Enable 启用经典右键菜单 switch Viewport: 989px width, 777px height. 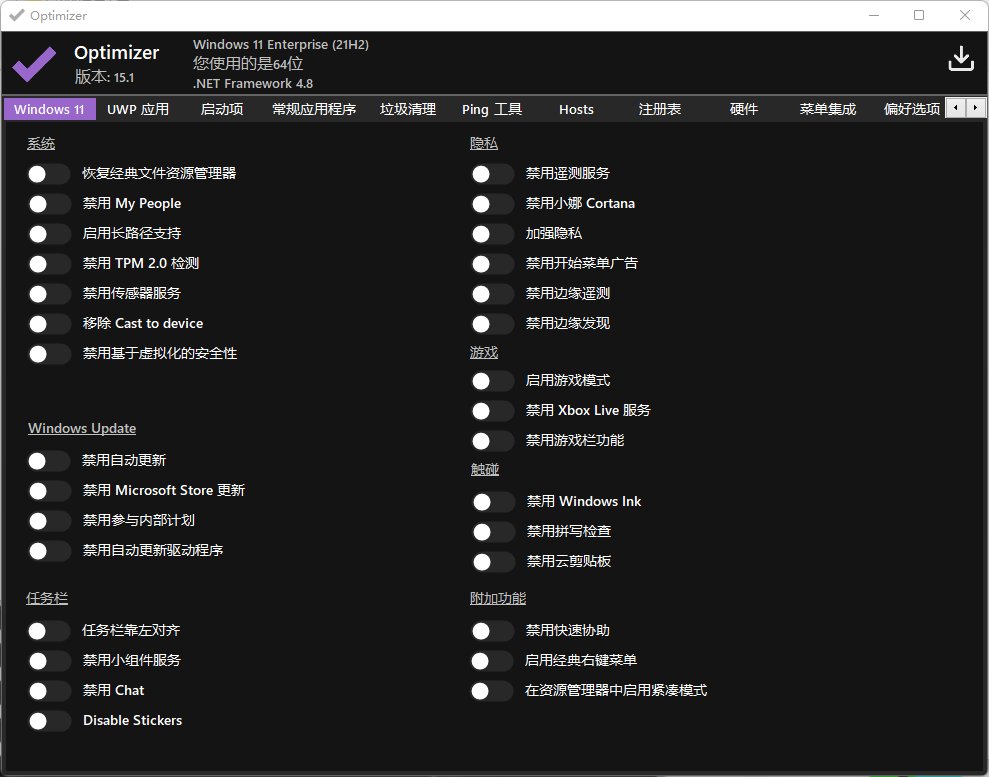tap(491, 661)
